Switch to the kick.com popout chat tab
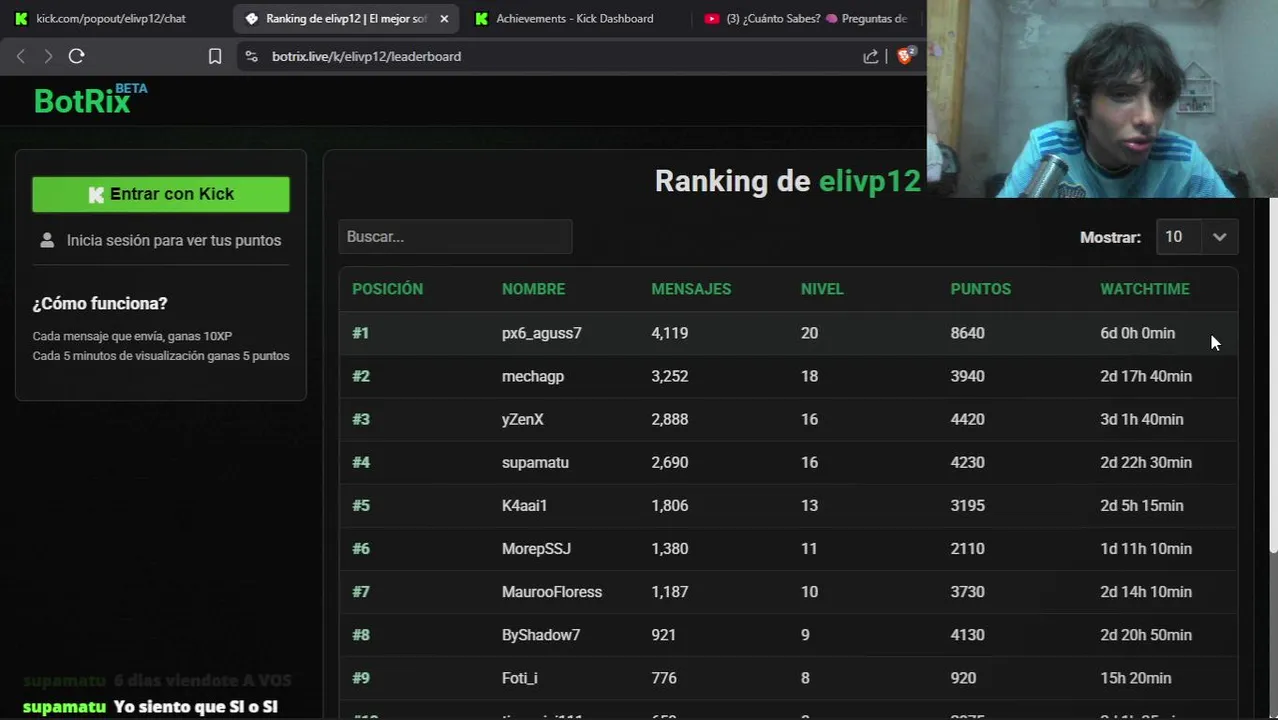The width and height of the screenshot is (1278, 720). (112, 18)
